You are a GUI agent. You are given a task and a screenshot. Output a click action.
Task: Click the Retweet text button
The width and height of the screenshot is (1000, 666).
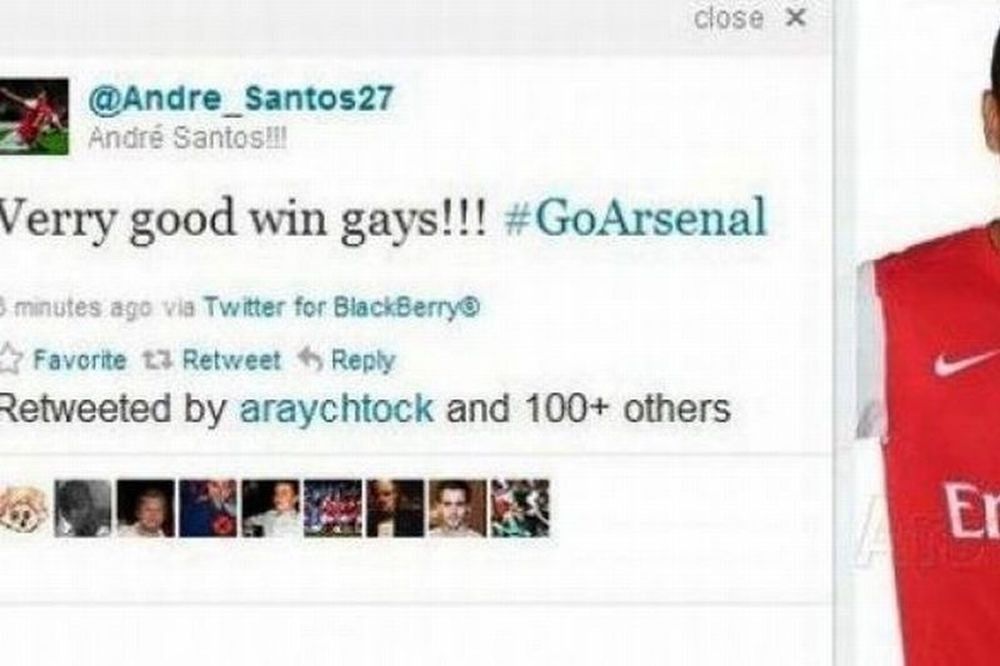[232, 360]
